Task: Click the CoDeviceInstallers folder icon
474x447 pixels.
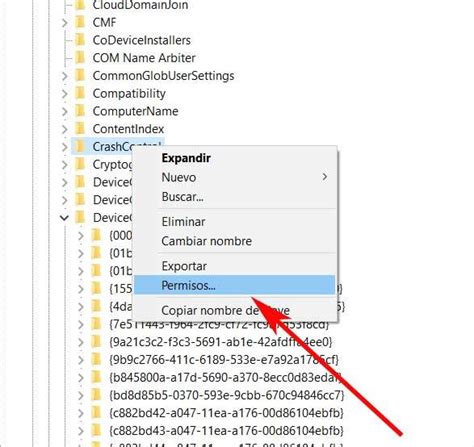Action: [x=80, y=40]
